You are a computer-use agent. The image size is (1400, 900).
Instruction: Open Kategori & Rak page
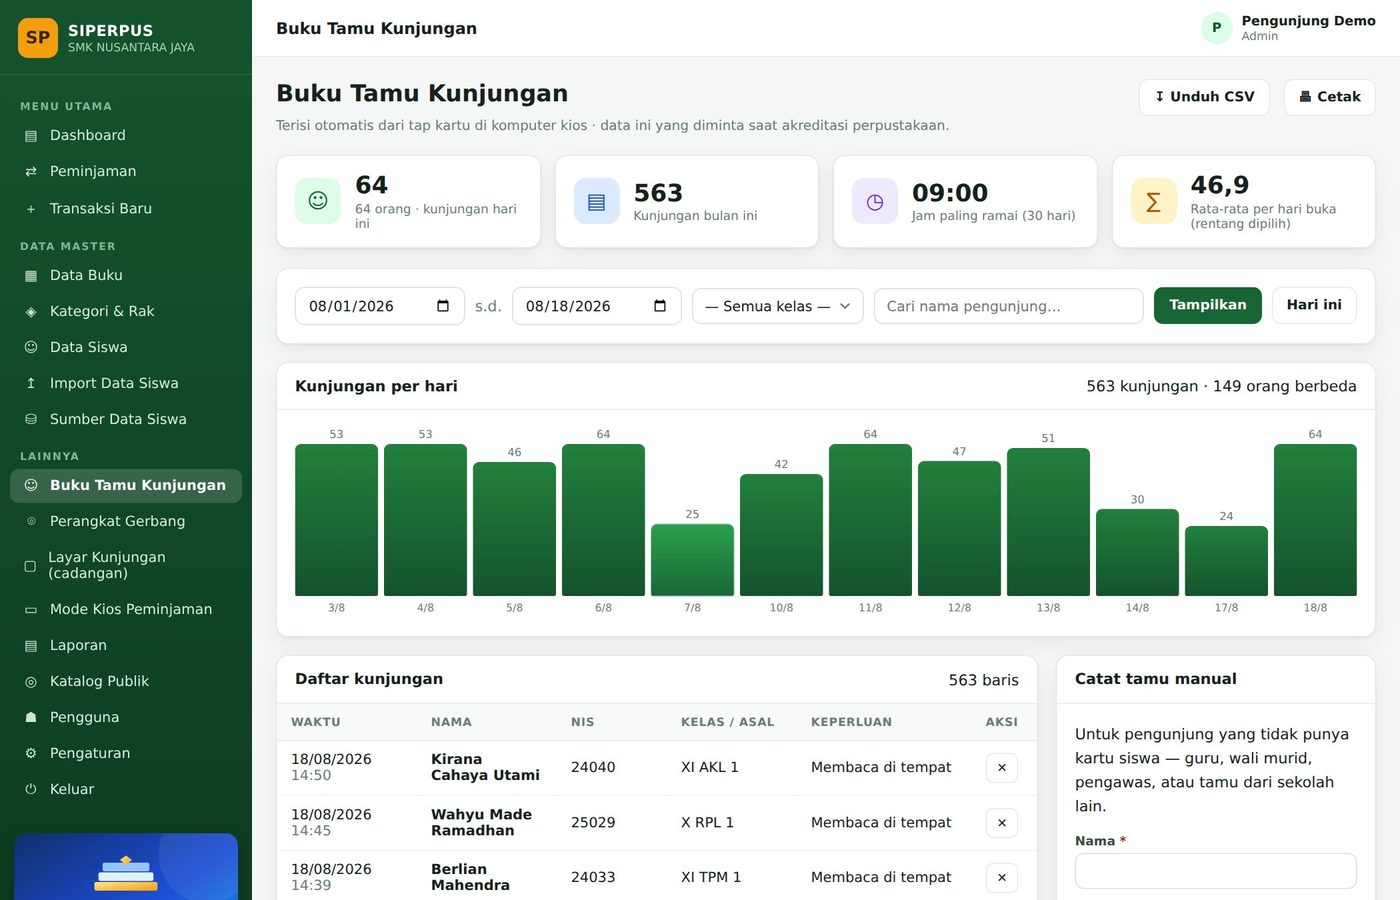tap(126, 311)
